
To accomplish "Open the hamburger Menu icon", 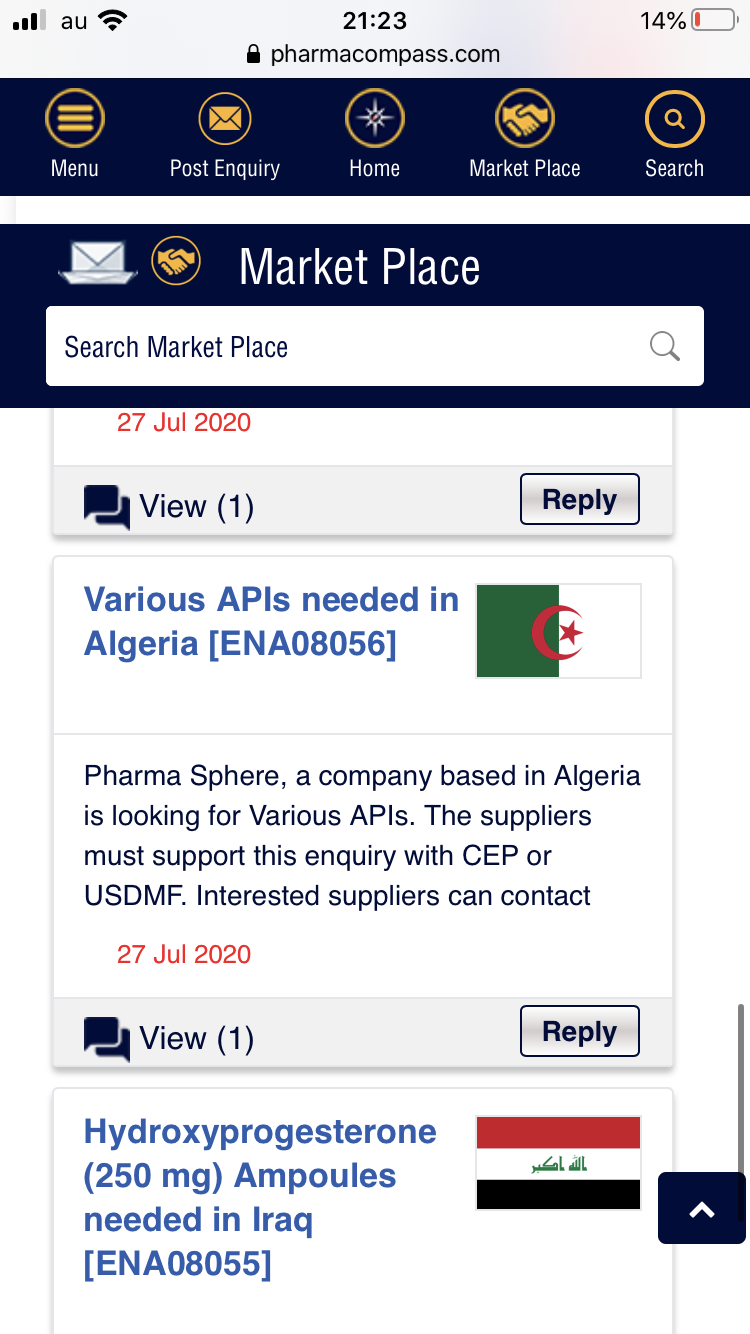I will (75, 120).
